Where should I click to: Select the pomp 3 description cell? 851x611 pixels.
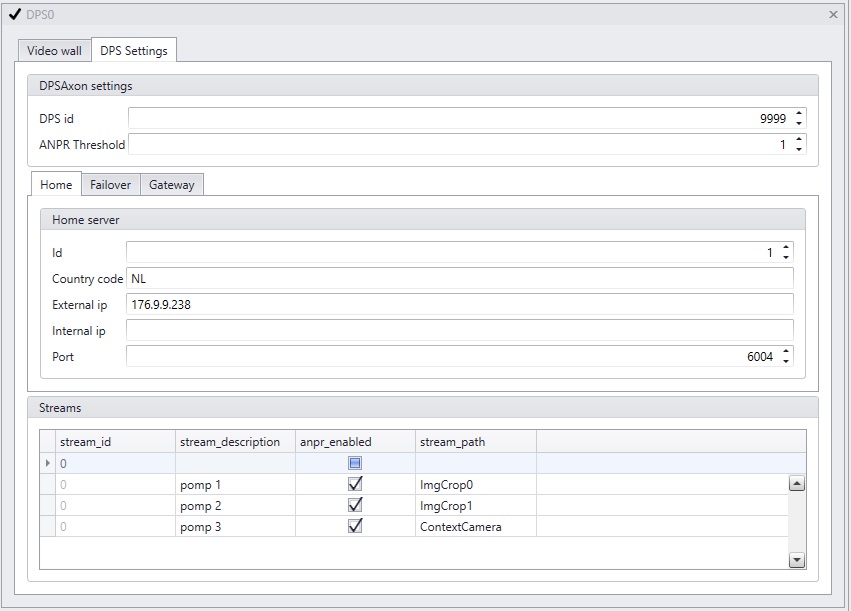click(236, 527)
